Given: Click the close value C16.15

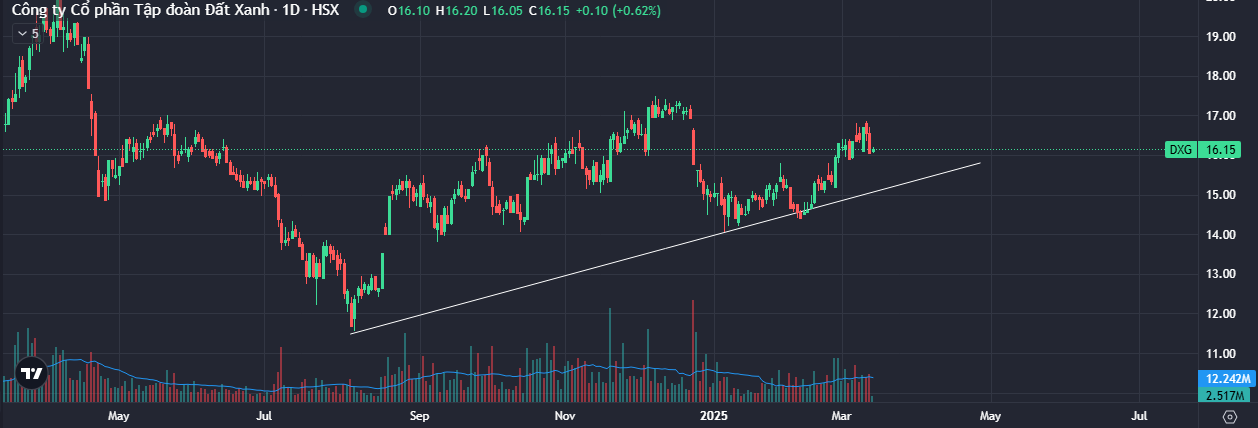Looking at the screenshot, I should (549, 10).
